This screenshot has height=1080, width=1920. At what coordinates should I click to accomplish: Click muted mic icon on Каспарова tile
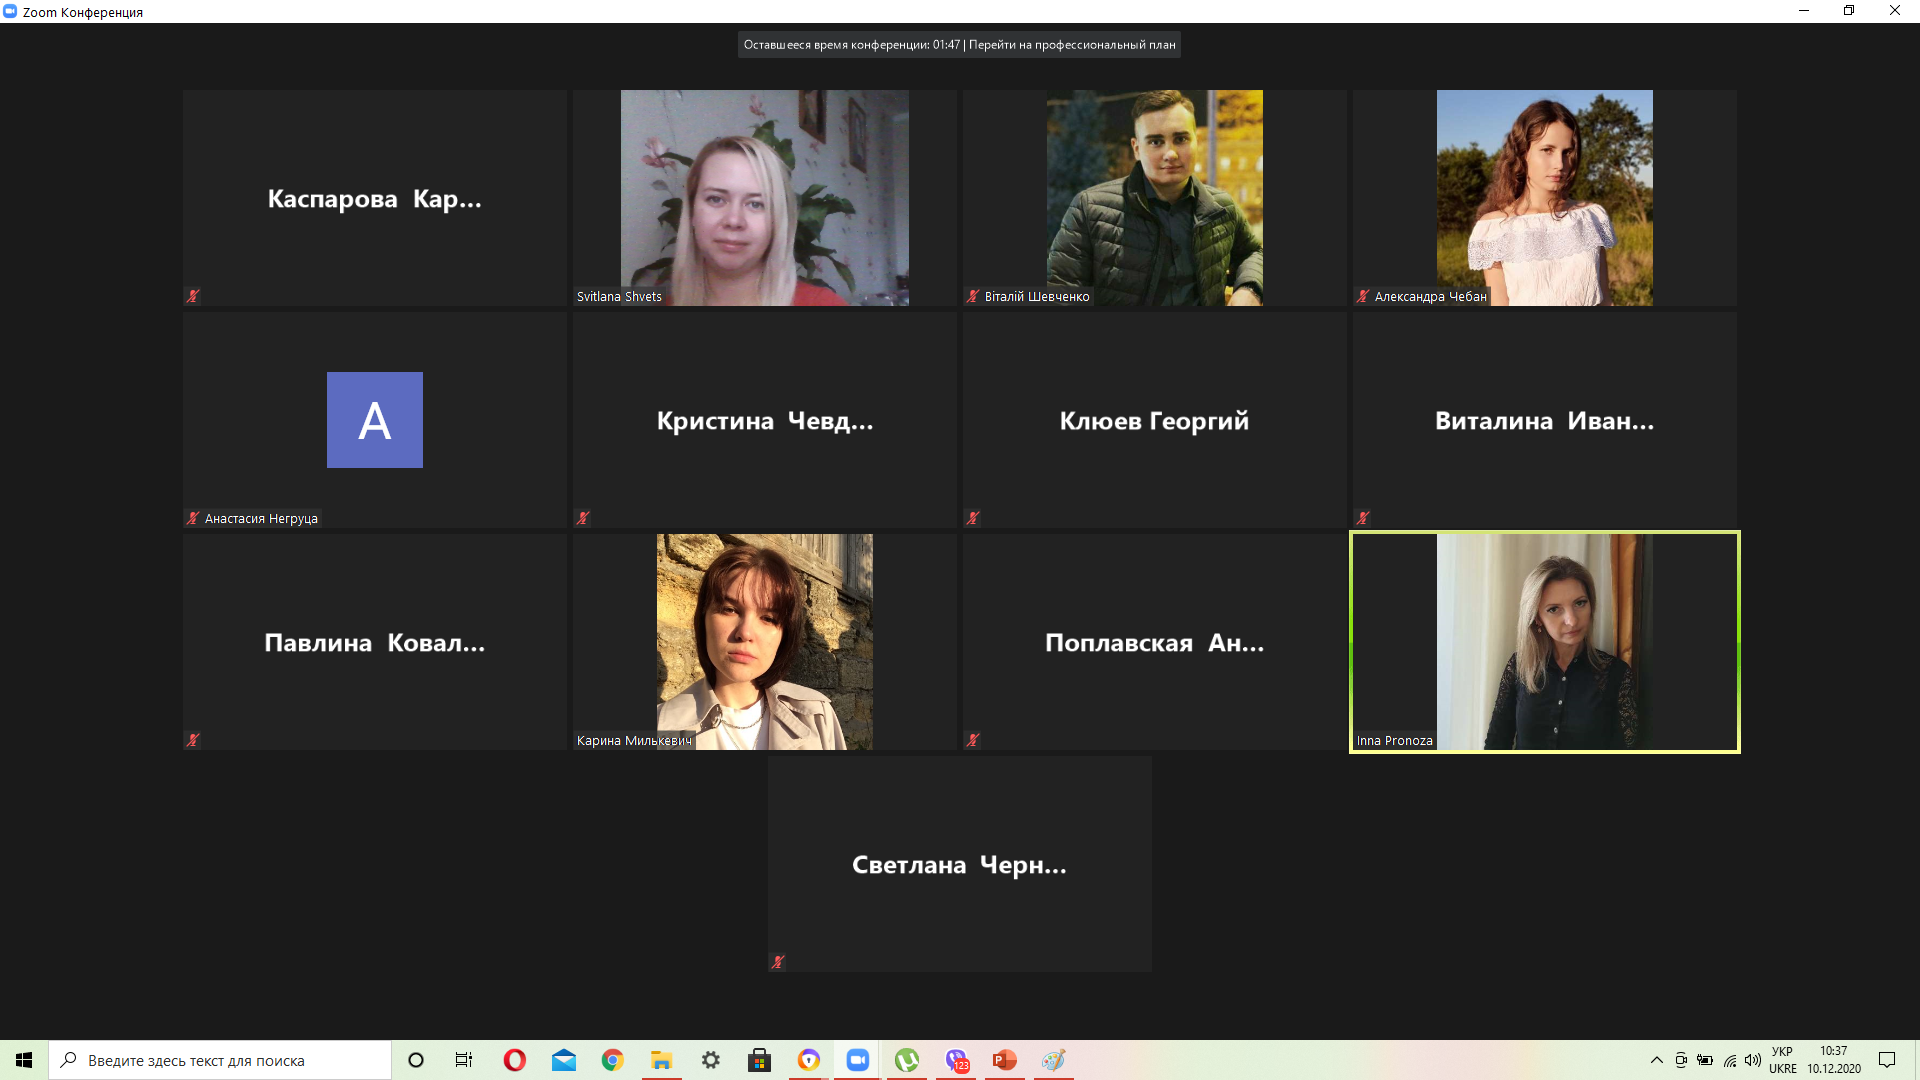tap(193, 296)
